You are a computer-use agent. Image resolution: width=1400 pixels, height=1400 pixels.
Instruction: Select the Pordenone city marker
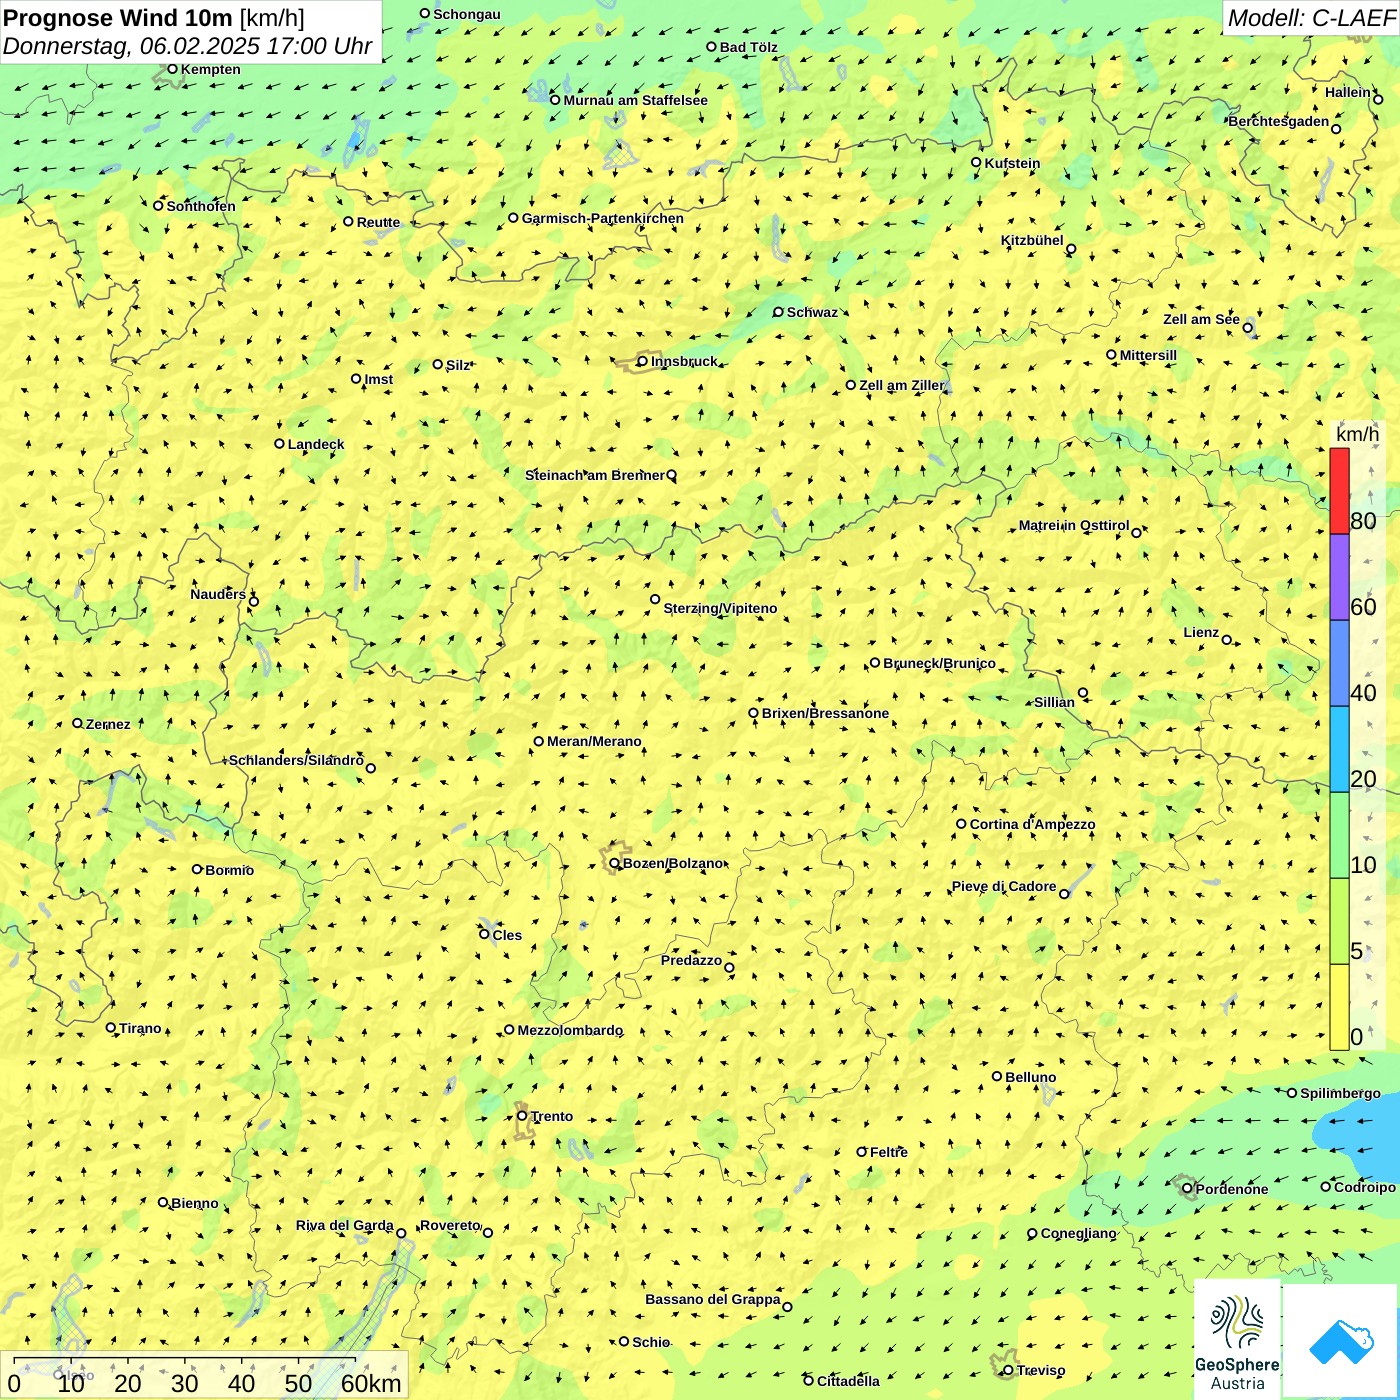[1187, 1189]
